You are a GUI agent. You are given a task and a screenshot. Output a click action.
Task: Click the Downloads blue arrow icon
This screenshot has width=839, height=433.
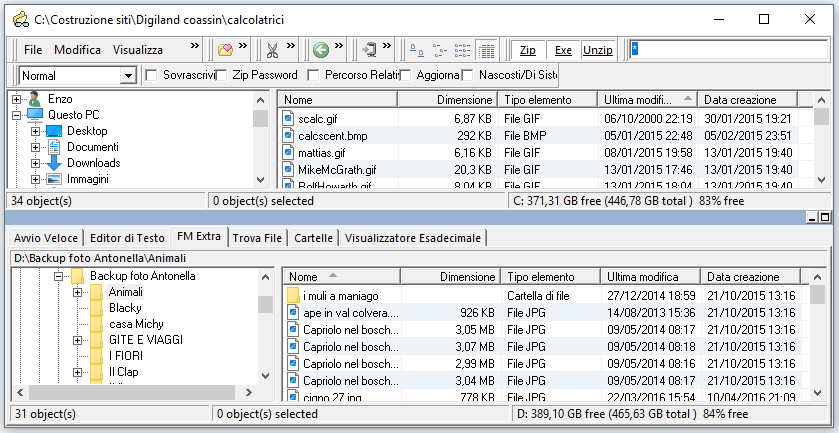tap(54, 163)
